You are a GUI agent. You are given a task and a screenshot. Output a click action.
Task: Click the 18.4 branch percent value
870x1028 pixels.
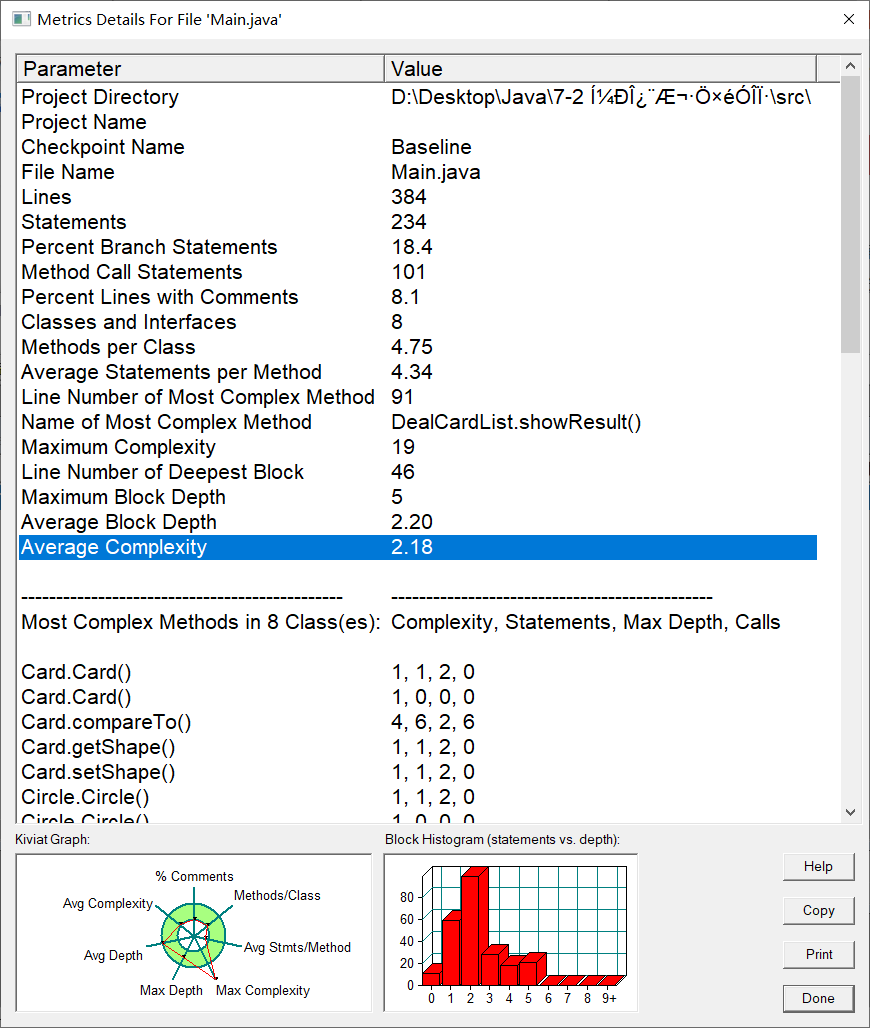pos(412,247)
